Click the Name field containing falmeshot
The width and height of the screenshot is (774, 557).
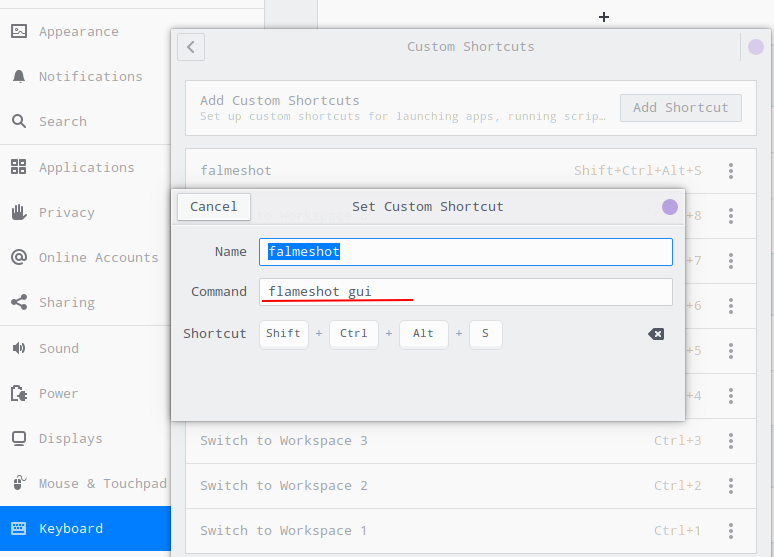pos(465,252)
